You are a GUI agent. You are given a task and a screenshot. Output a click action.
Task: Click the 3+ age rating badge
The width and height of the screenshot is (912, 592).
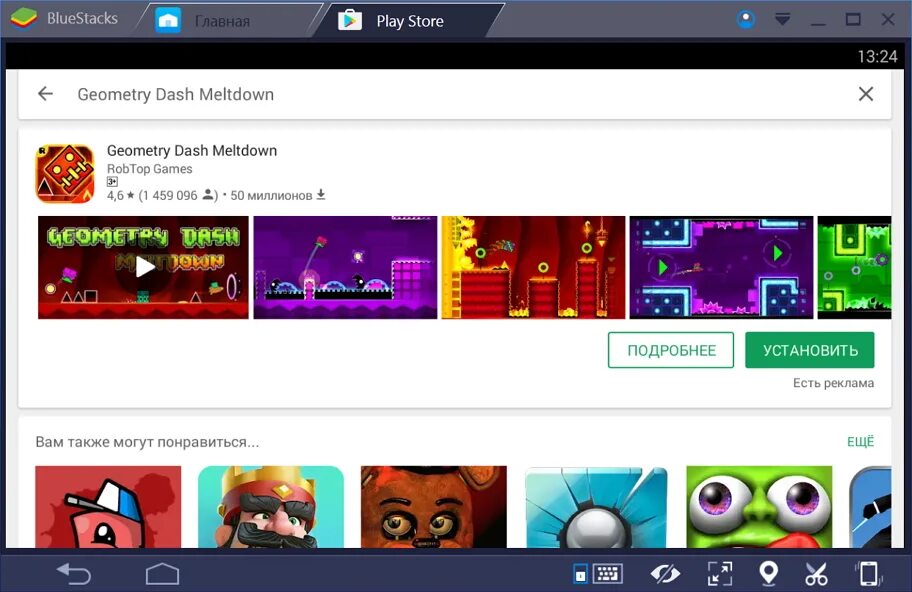[112, 181]
